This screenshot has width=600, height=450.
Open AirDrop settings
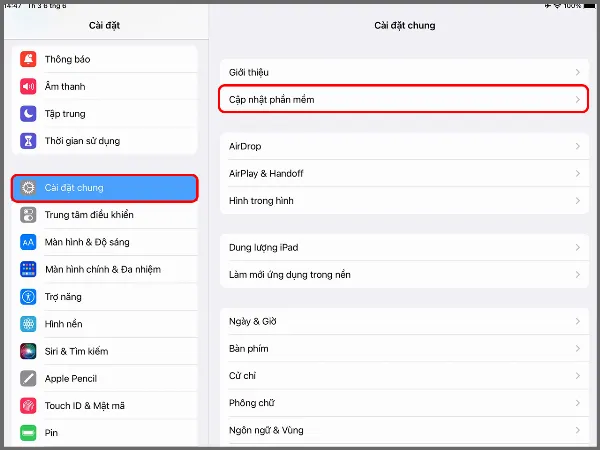pos(404,146)
